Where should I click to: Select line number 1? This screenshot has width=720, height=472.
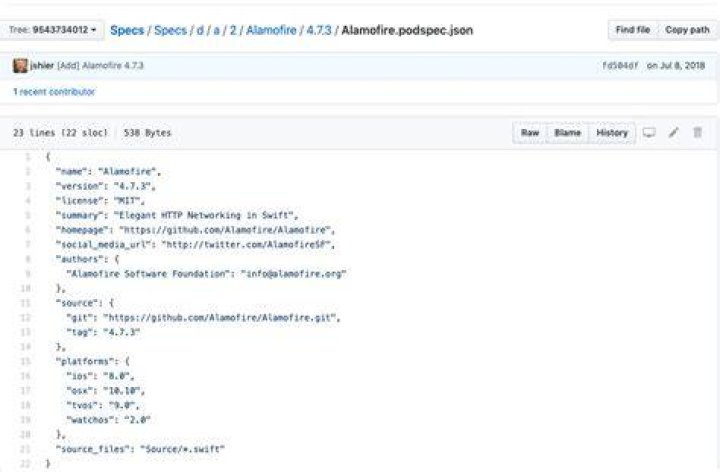coord(28,157)
